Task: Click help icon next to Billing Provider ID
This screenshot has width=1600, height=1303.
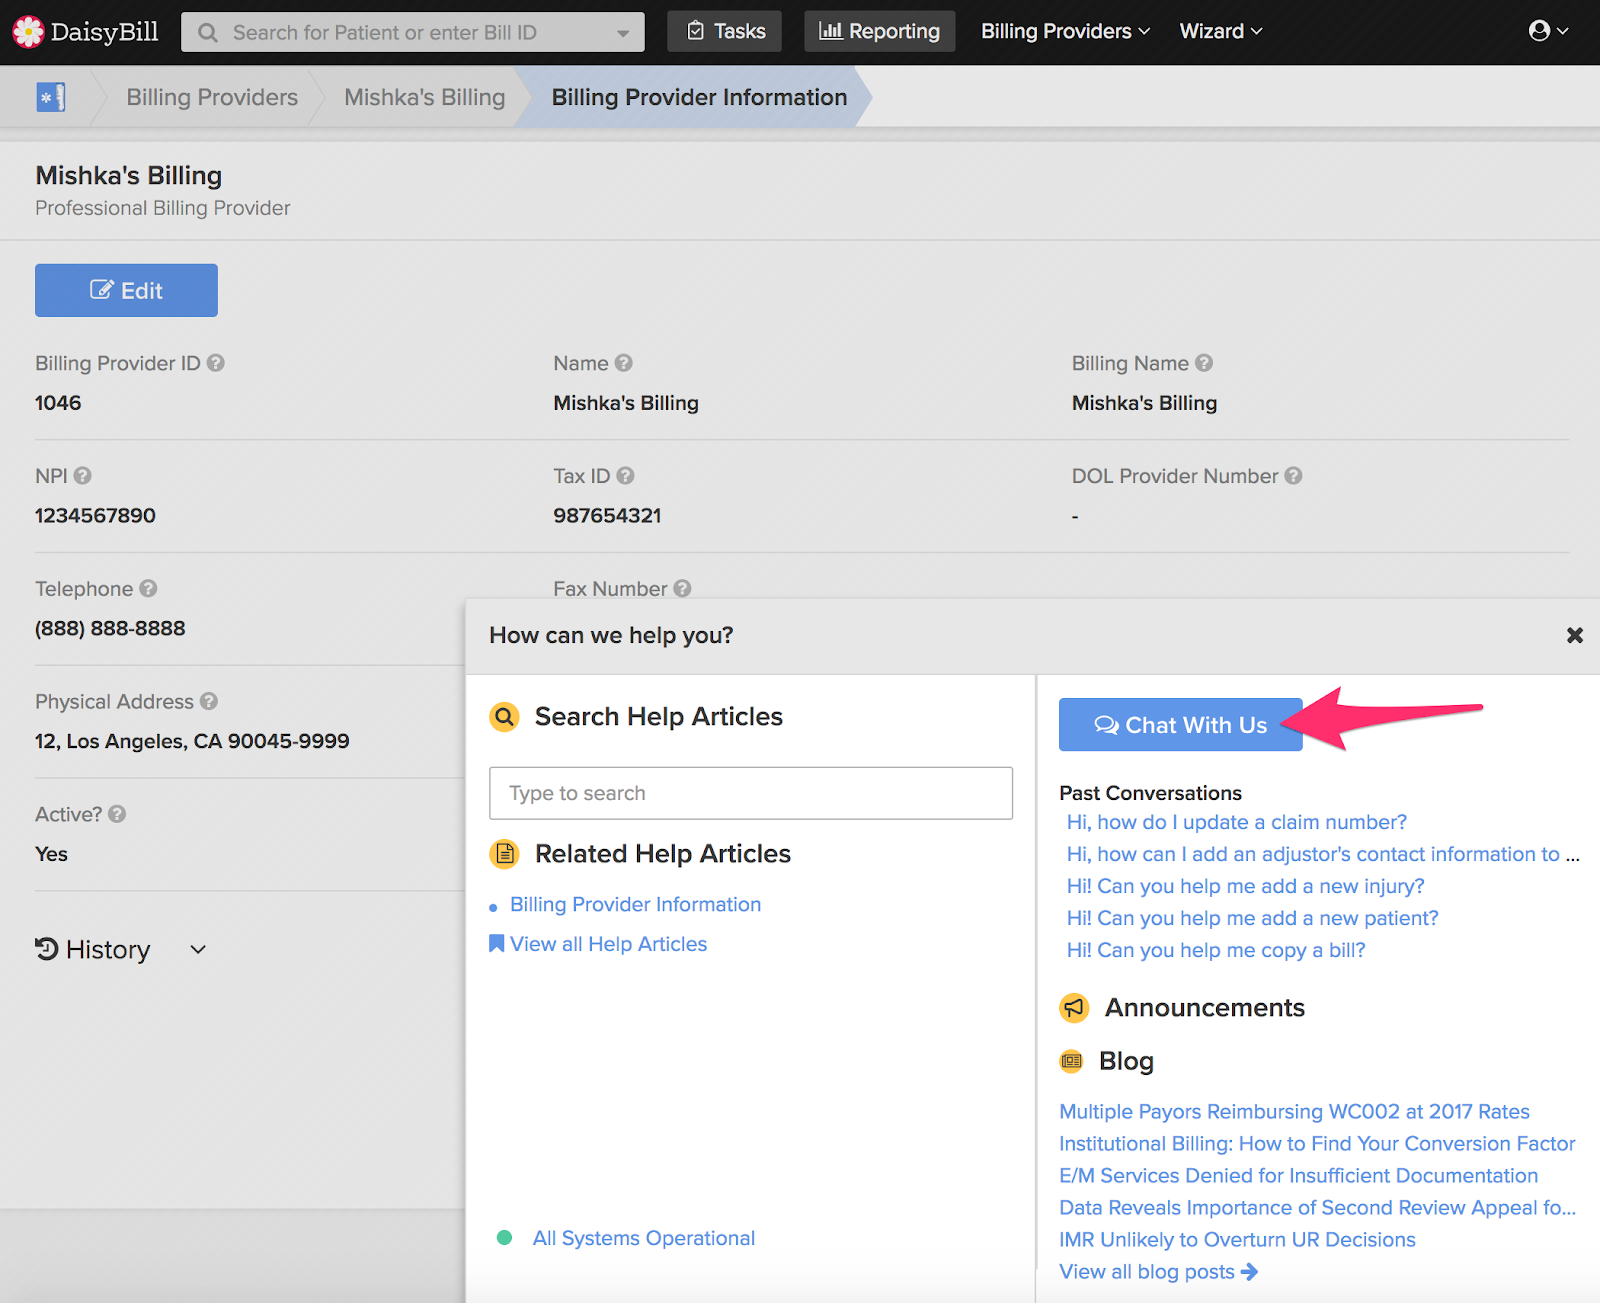Action: [x=215, y=363]
